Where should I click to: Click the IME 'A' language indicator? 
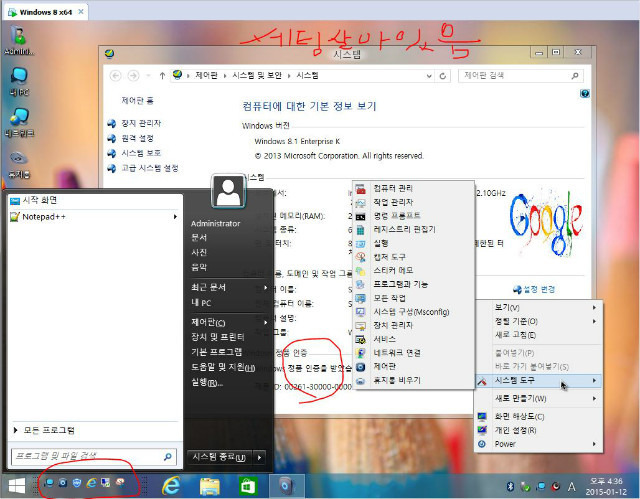pyautogui.click(x=571, y=486)
